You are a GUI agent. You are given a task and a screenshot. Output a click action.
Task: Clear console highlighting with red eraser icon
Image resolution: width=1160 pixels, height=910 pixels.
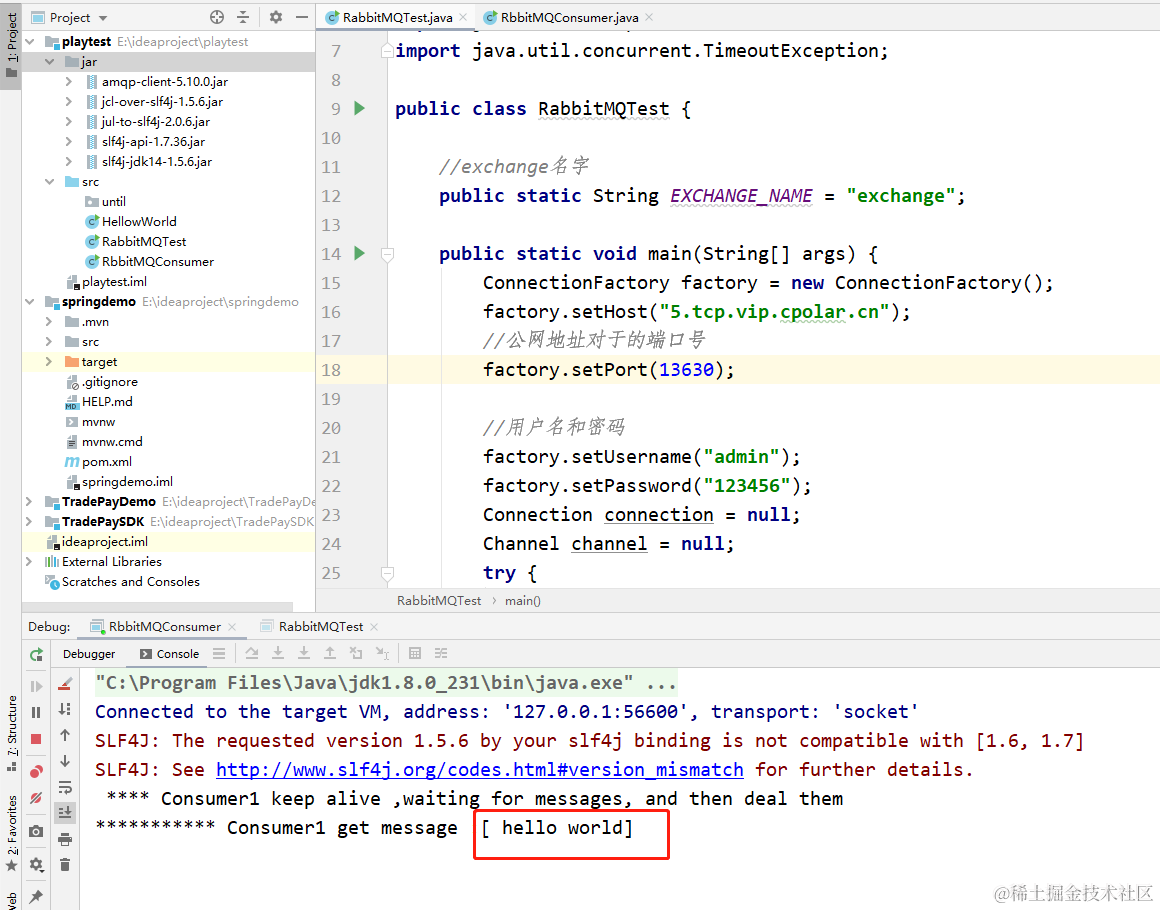point(65,683)
